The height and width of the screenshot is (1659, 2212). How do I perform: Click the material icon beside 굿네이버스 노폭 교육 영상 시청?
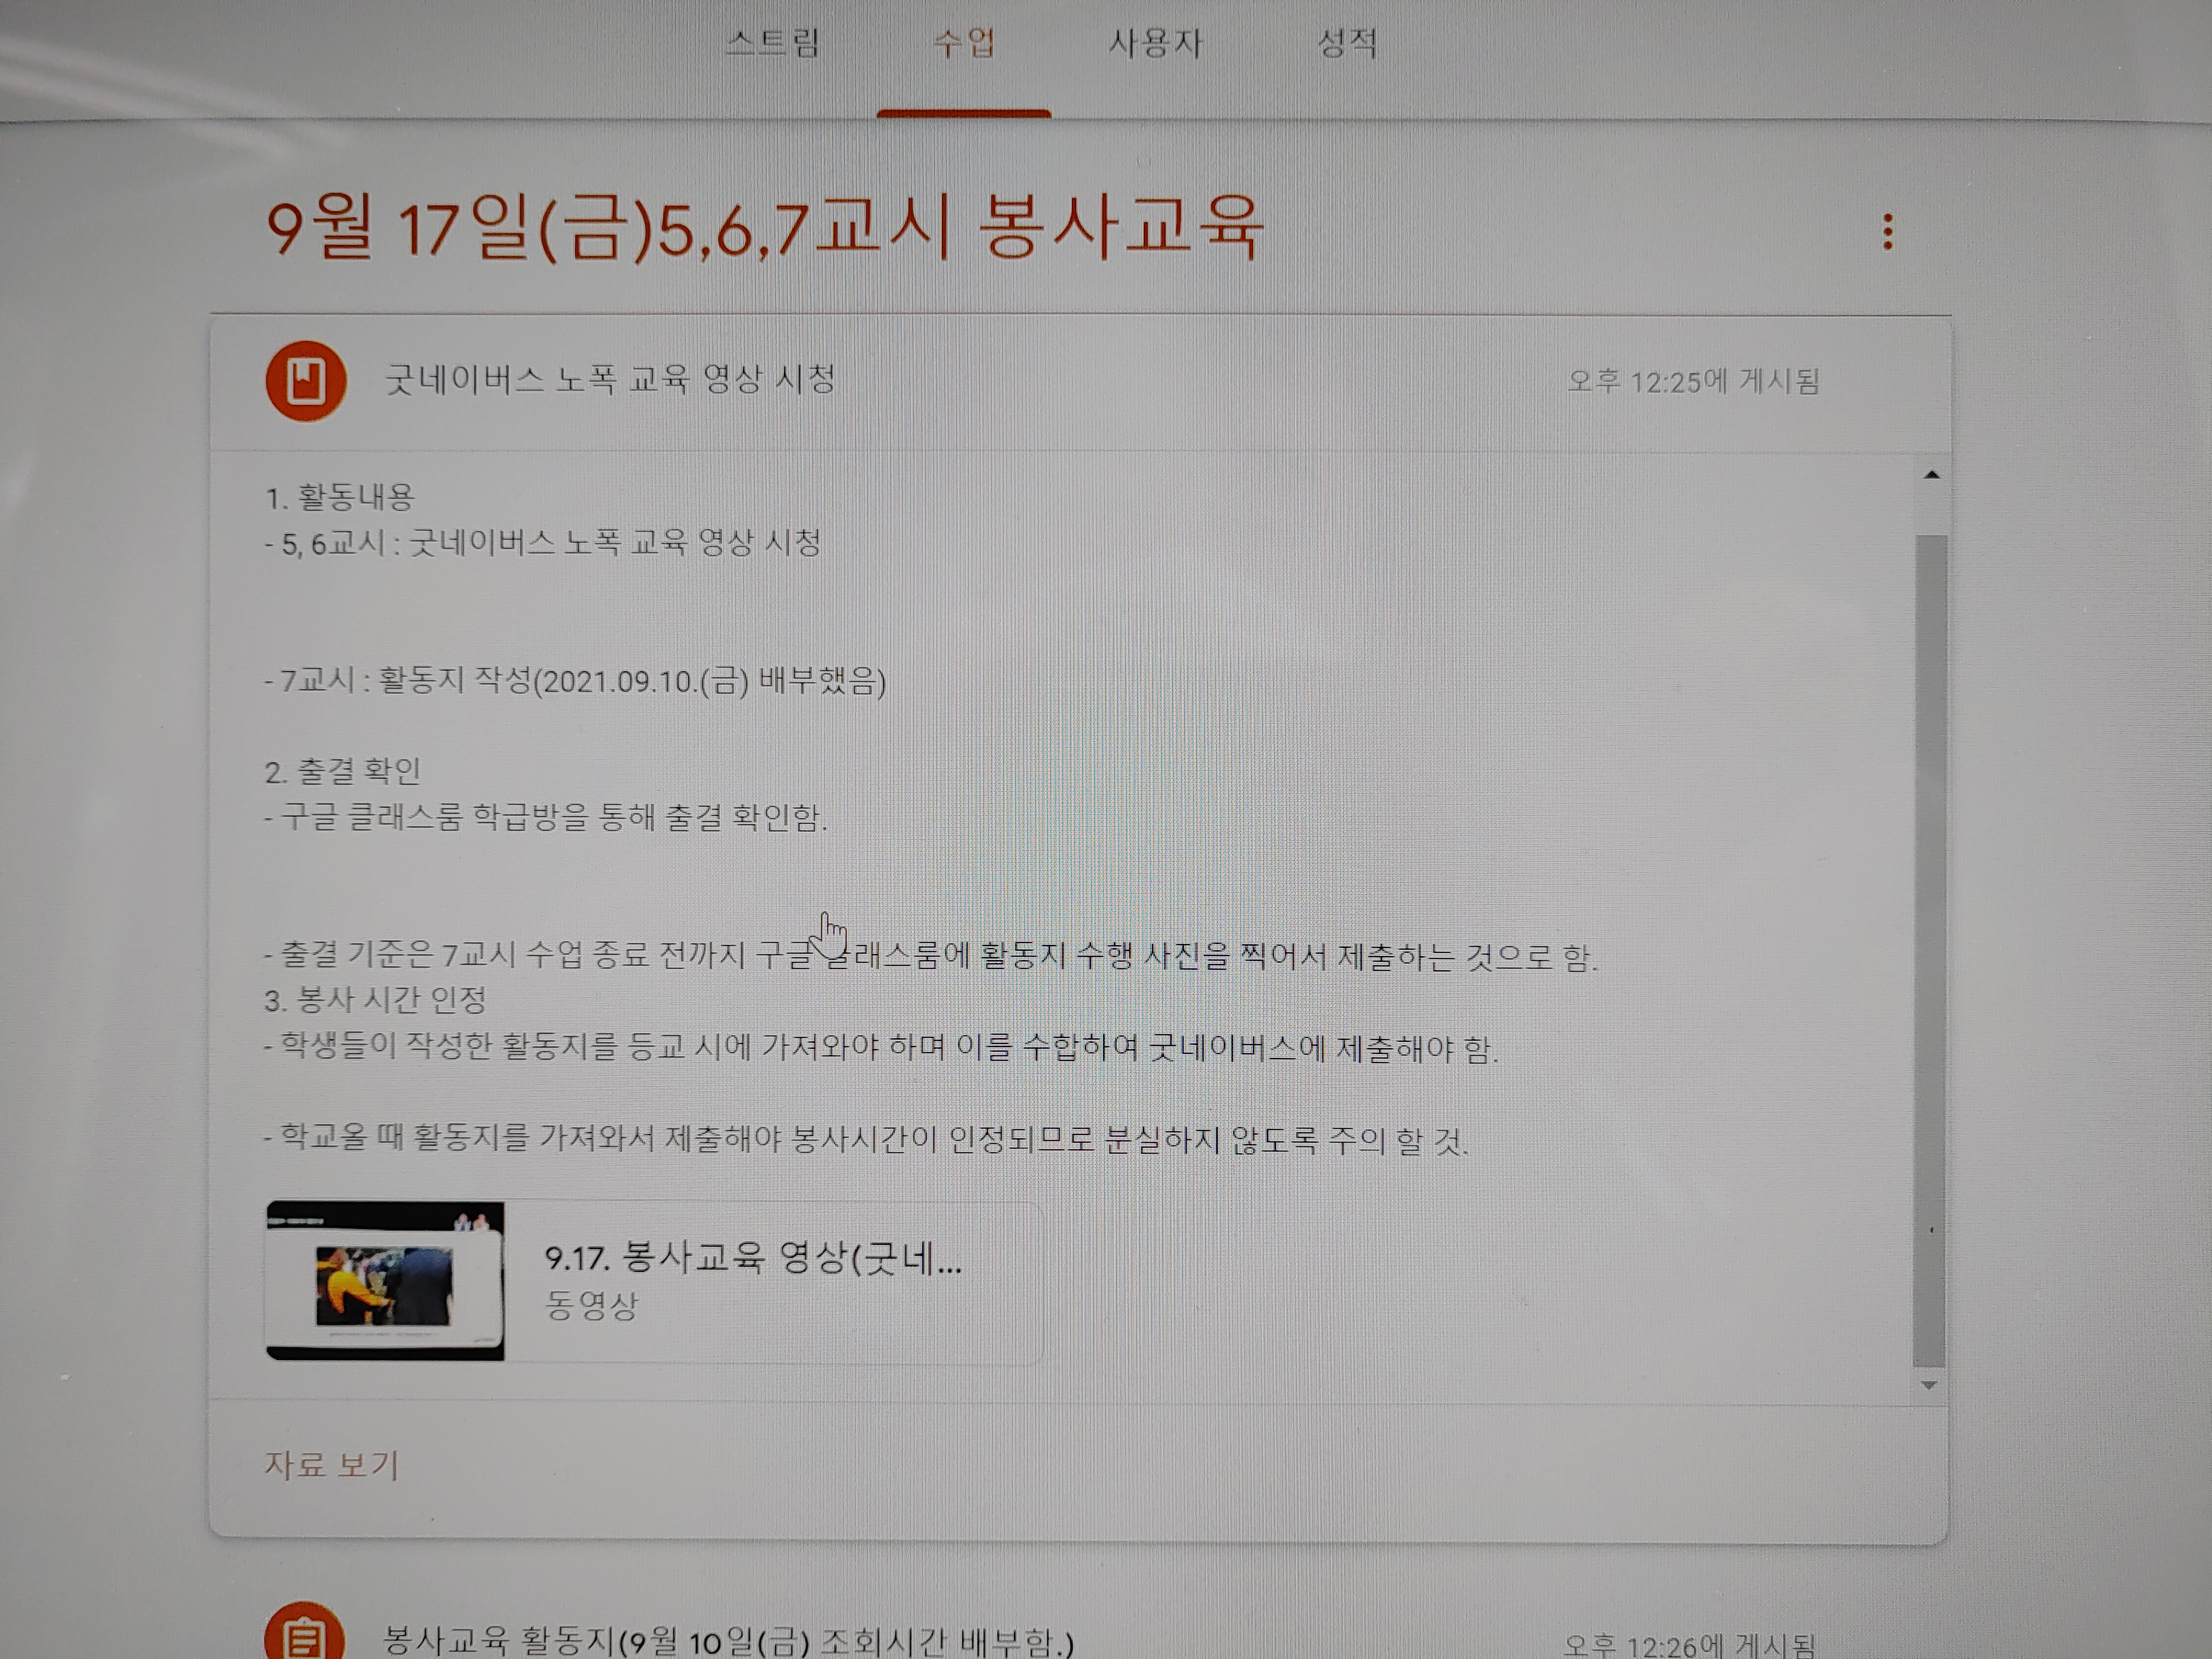coord(306,381)
